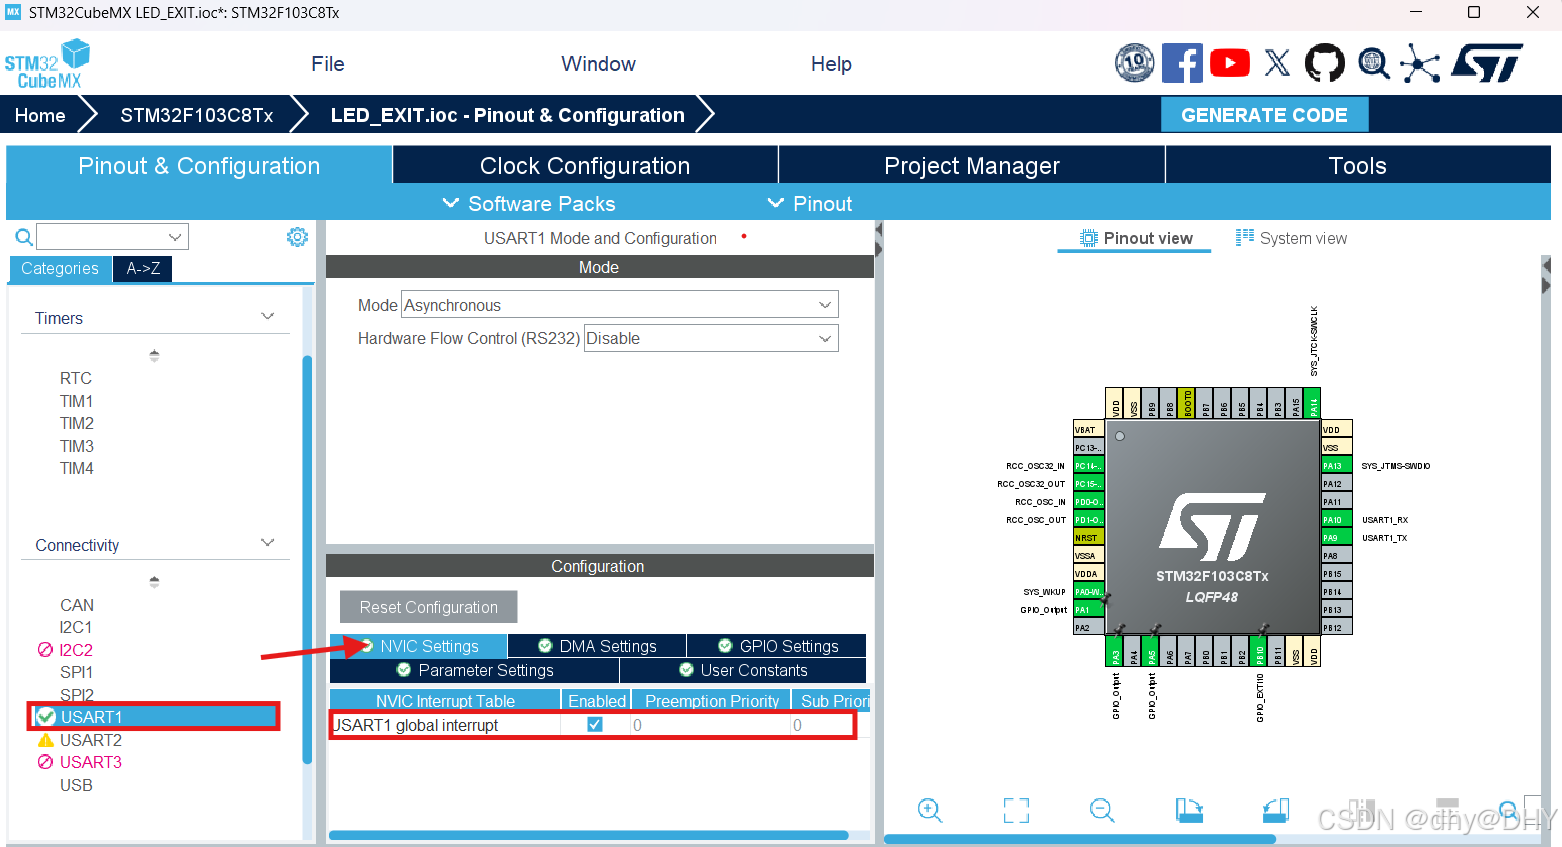The width and height of the screenshot is (1562, 847).
Task: Select pin PA10 on the chip
Action: tap(1336, 520)
